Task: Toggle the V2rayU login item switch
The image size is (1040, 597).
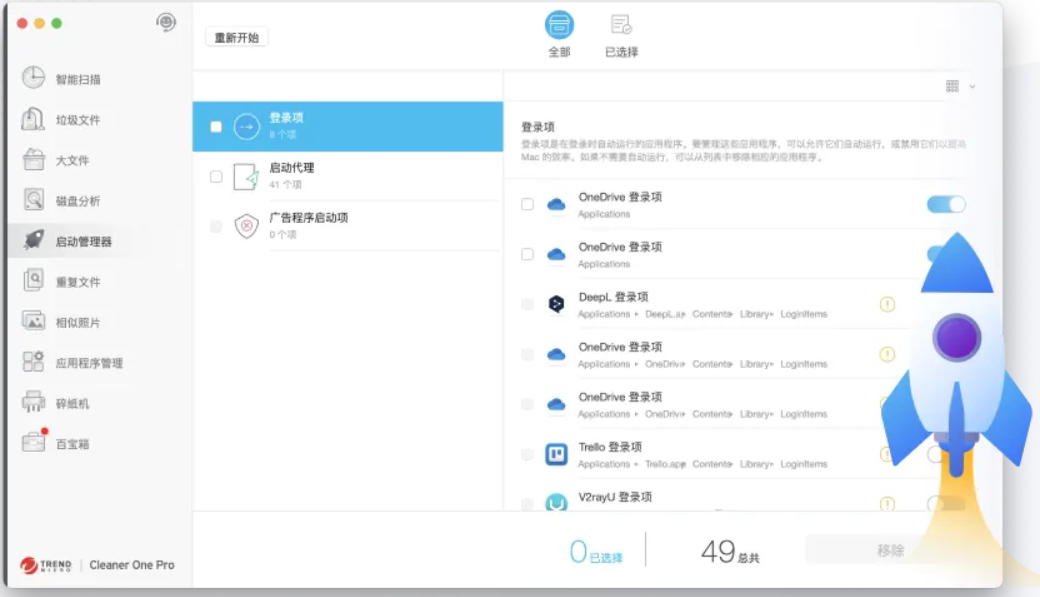Action: point(946,503)
